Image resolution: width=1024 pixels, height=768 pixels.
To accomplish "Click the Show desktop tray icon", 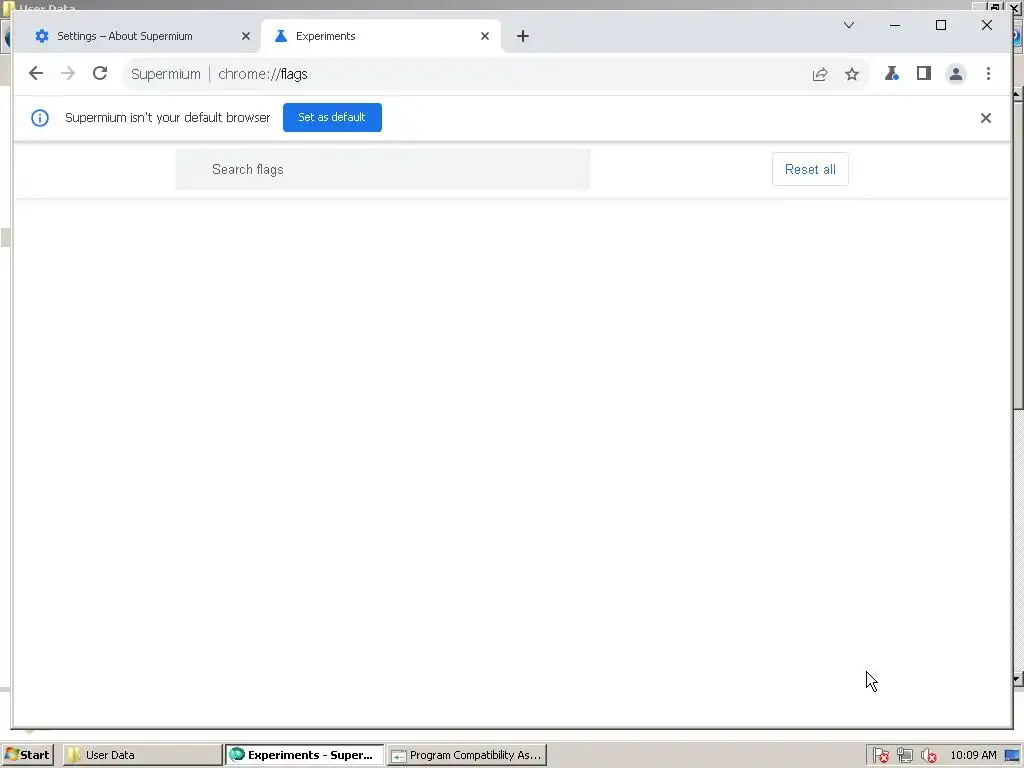I will [1012, 756].
